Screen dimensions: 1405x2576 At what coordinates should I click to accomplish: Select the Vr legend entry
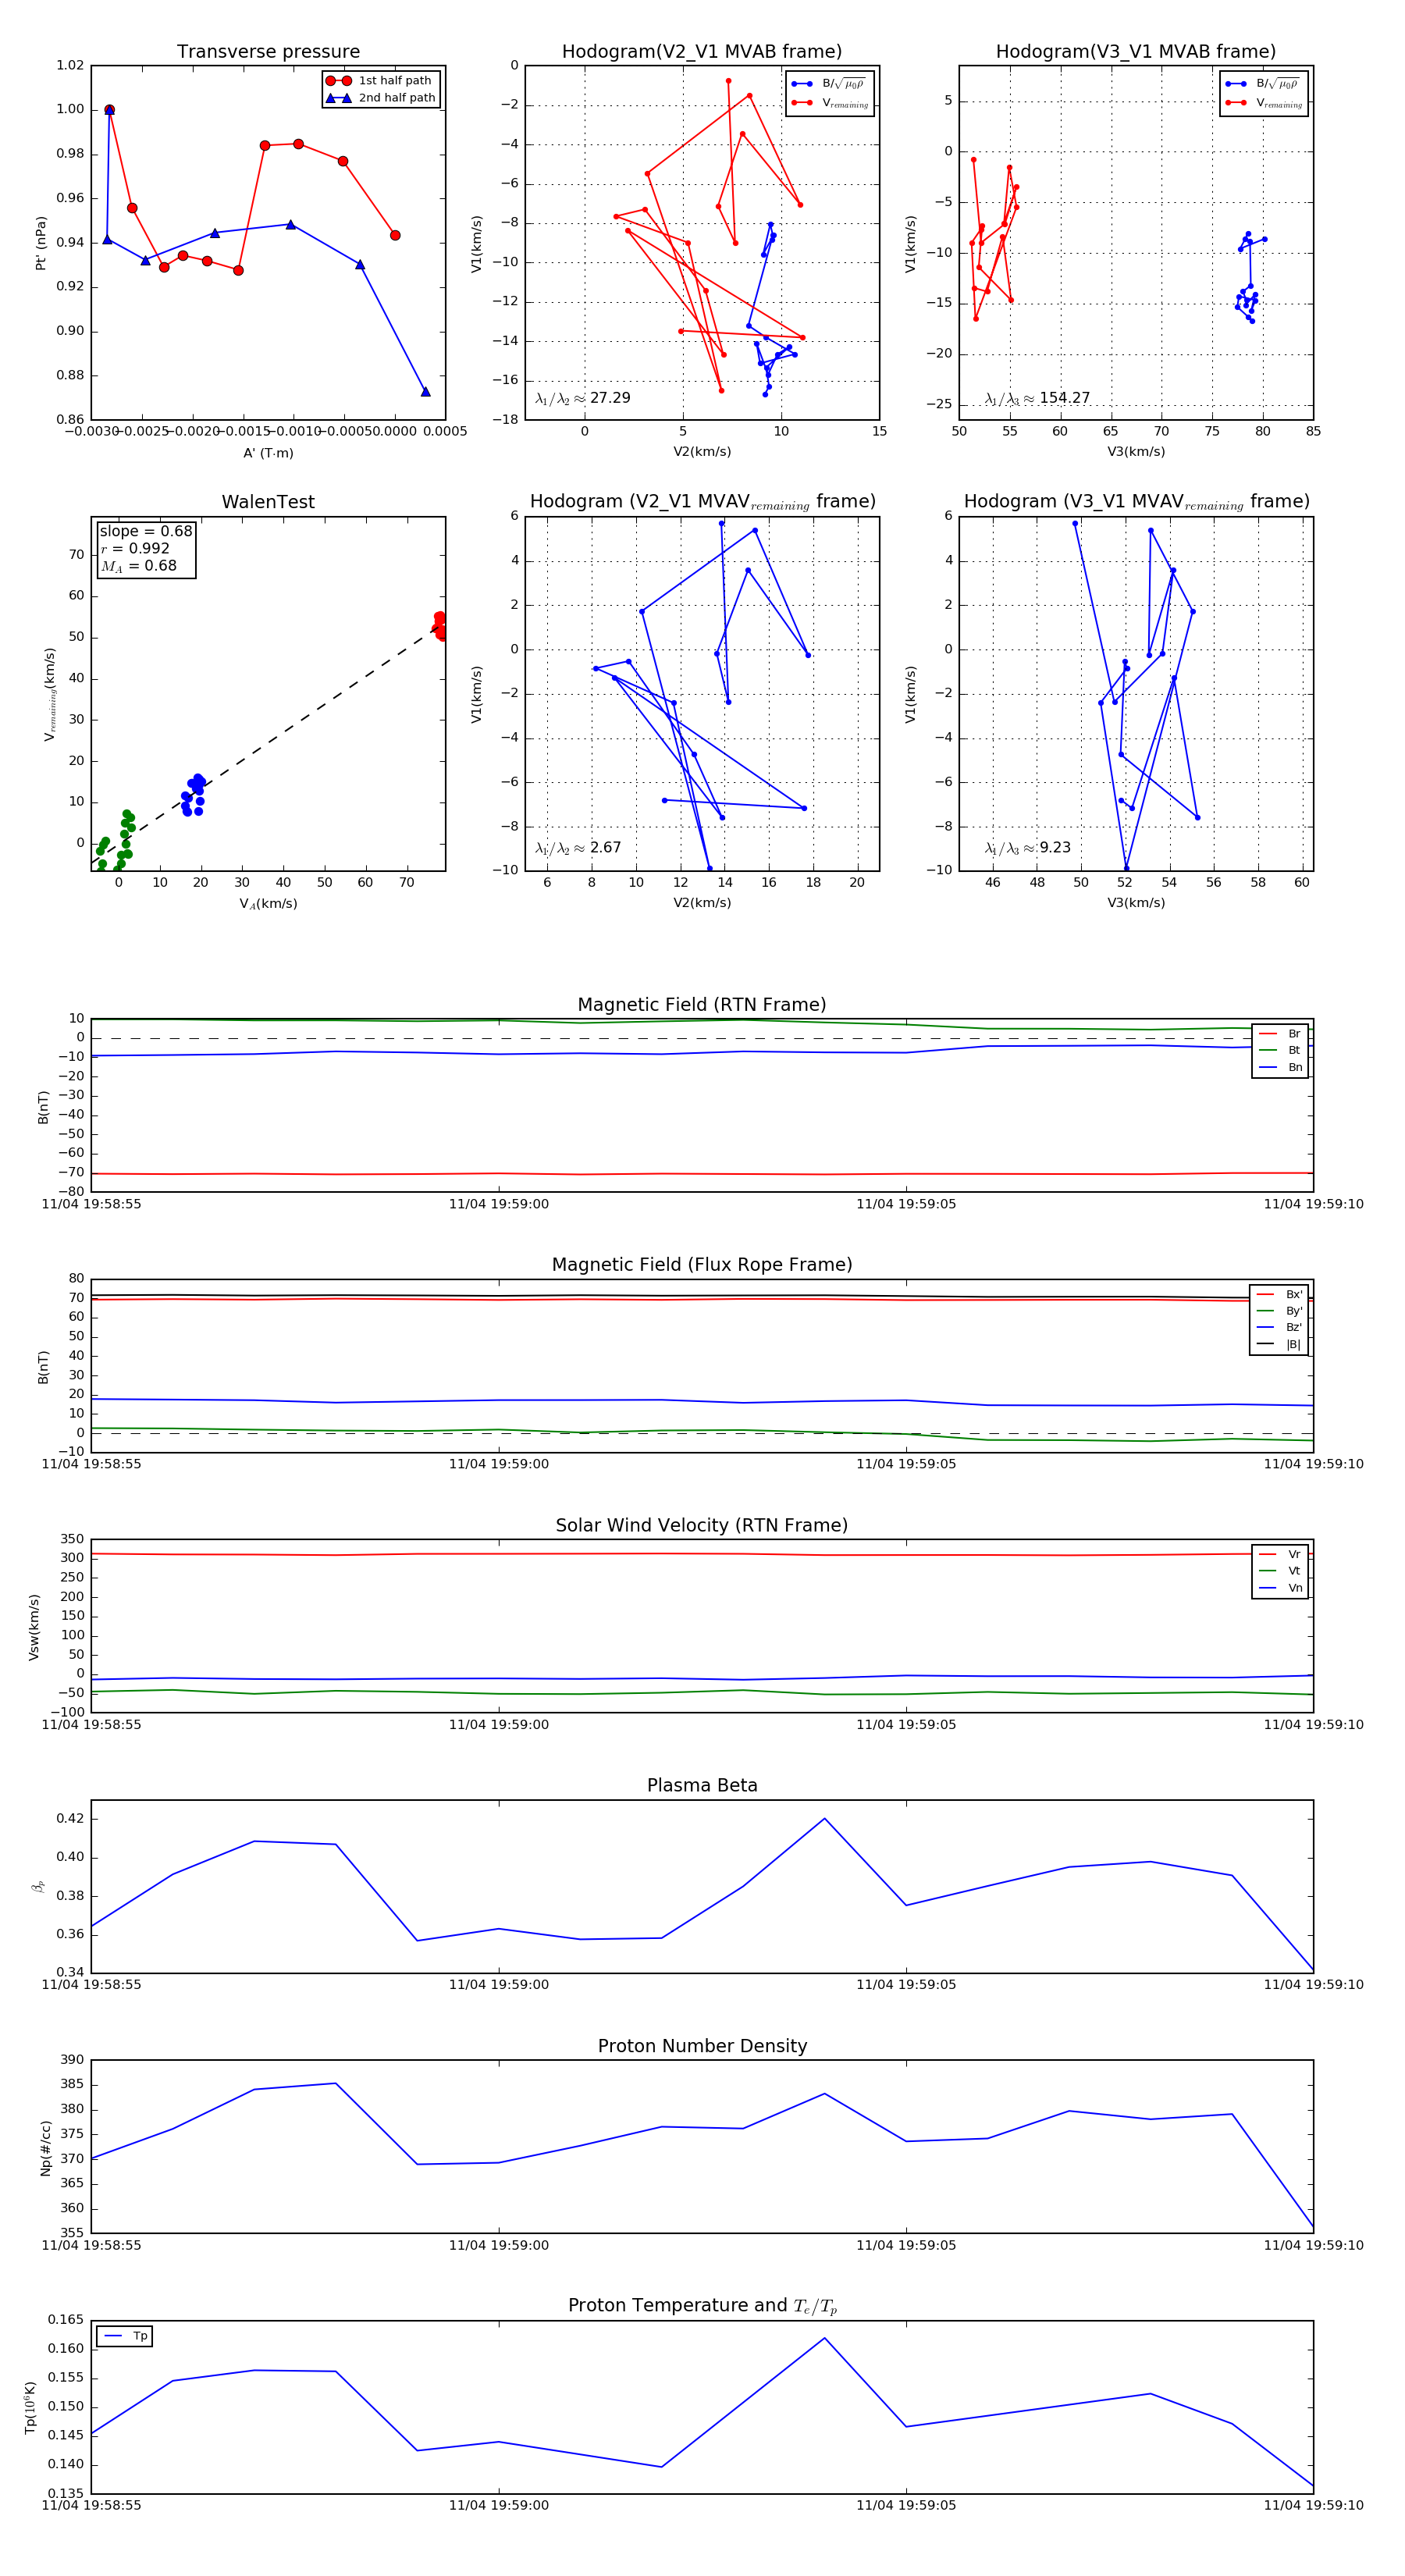pyautogui.click(x=1280, y=1555)
